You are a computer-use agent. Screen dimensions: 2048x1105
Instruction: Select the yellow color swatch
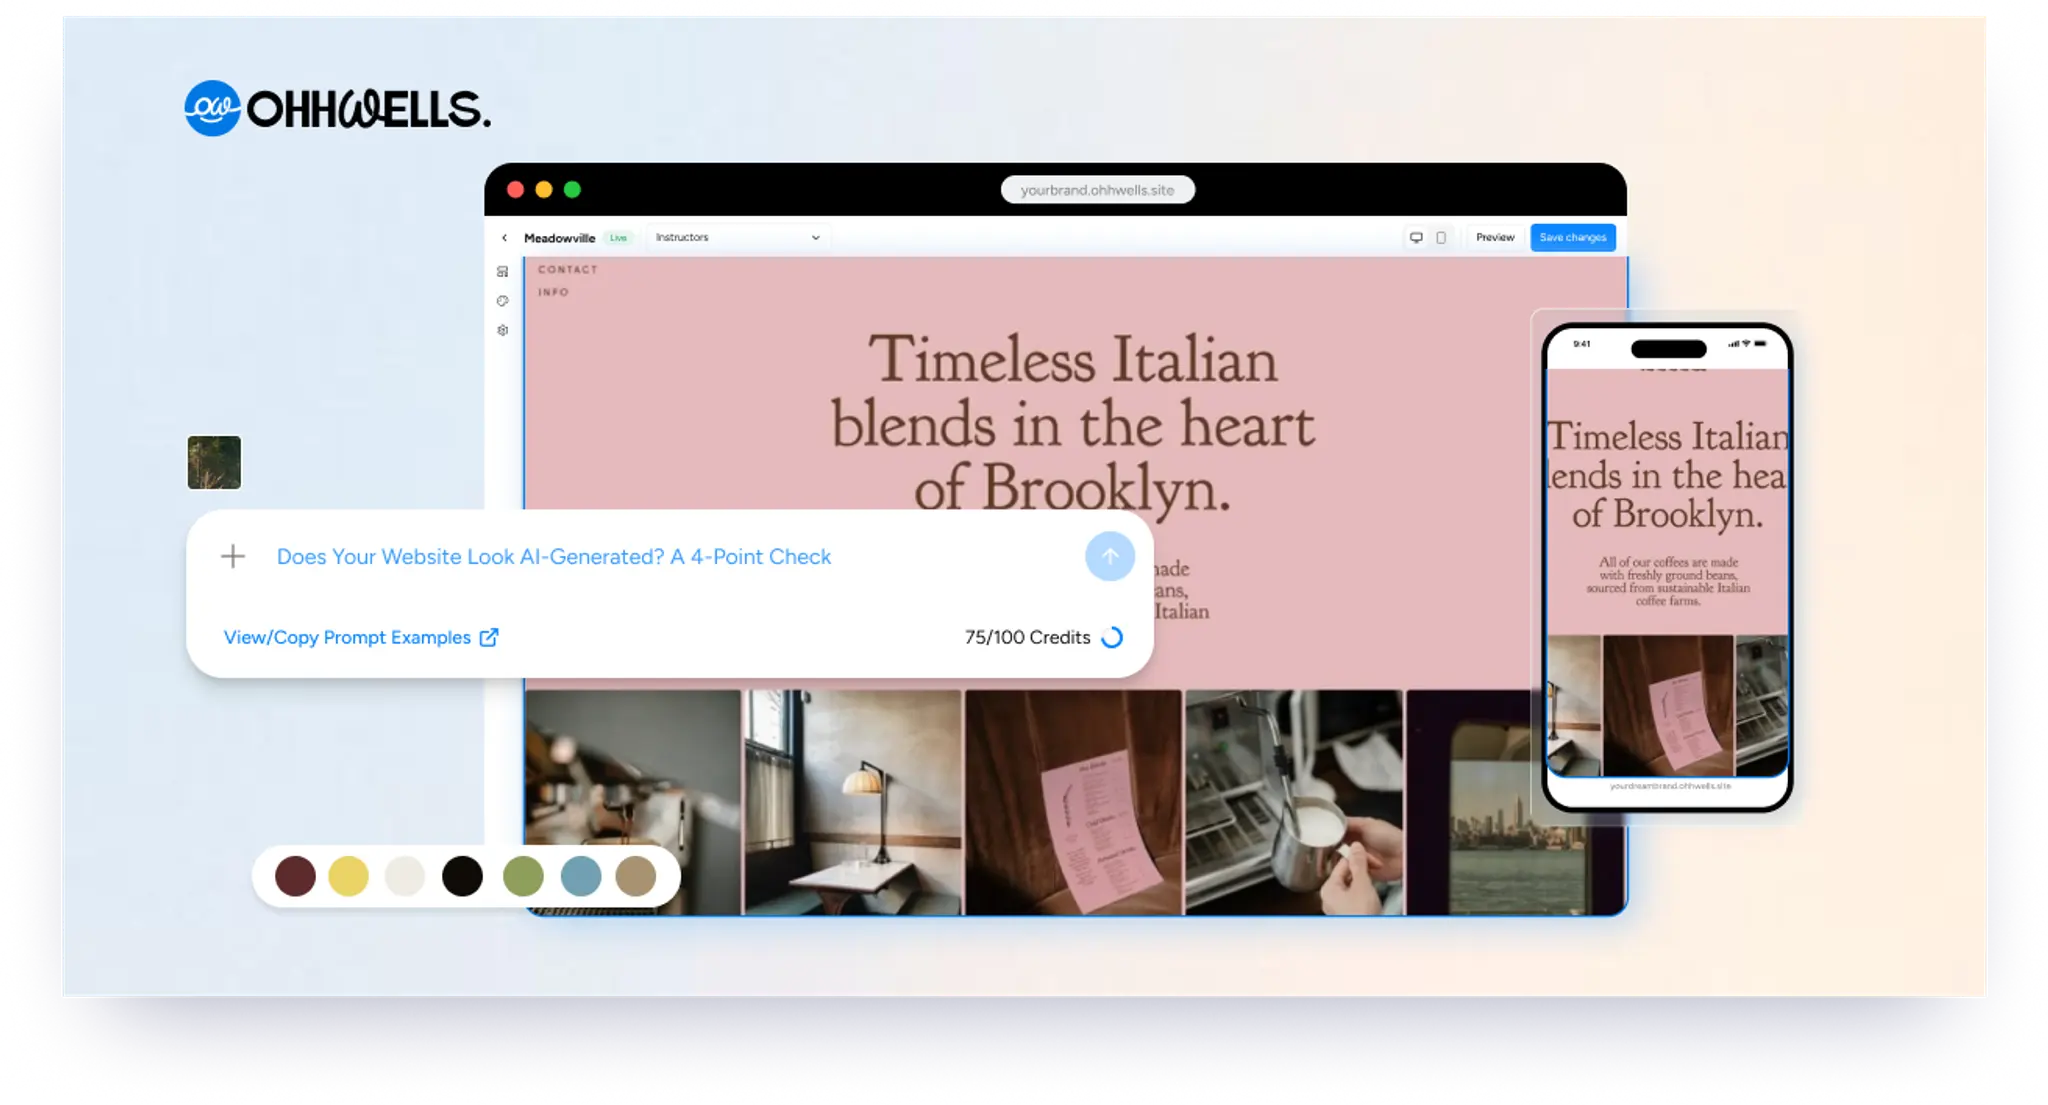click(x=348, y=876)
